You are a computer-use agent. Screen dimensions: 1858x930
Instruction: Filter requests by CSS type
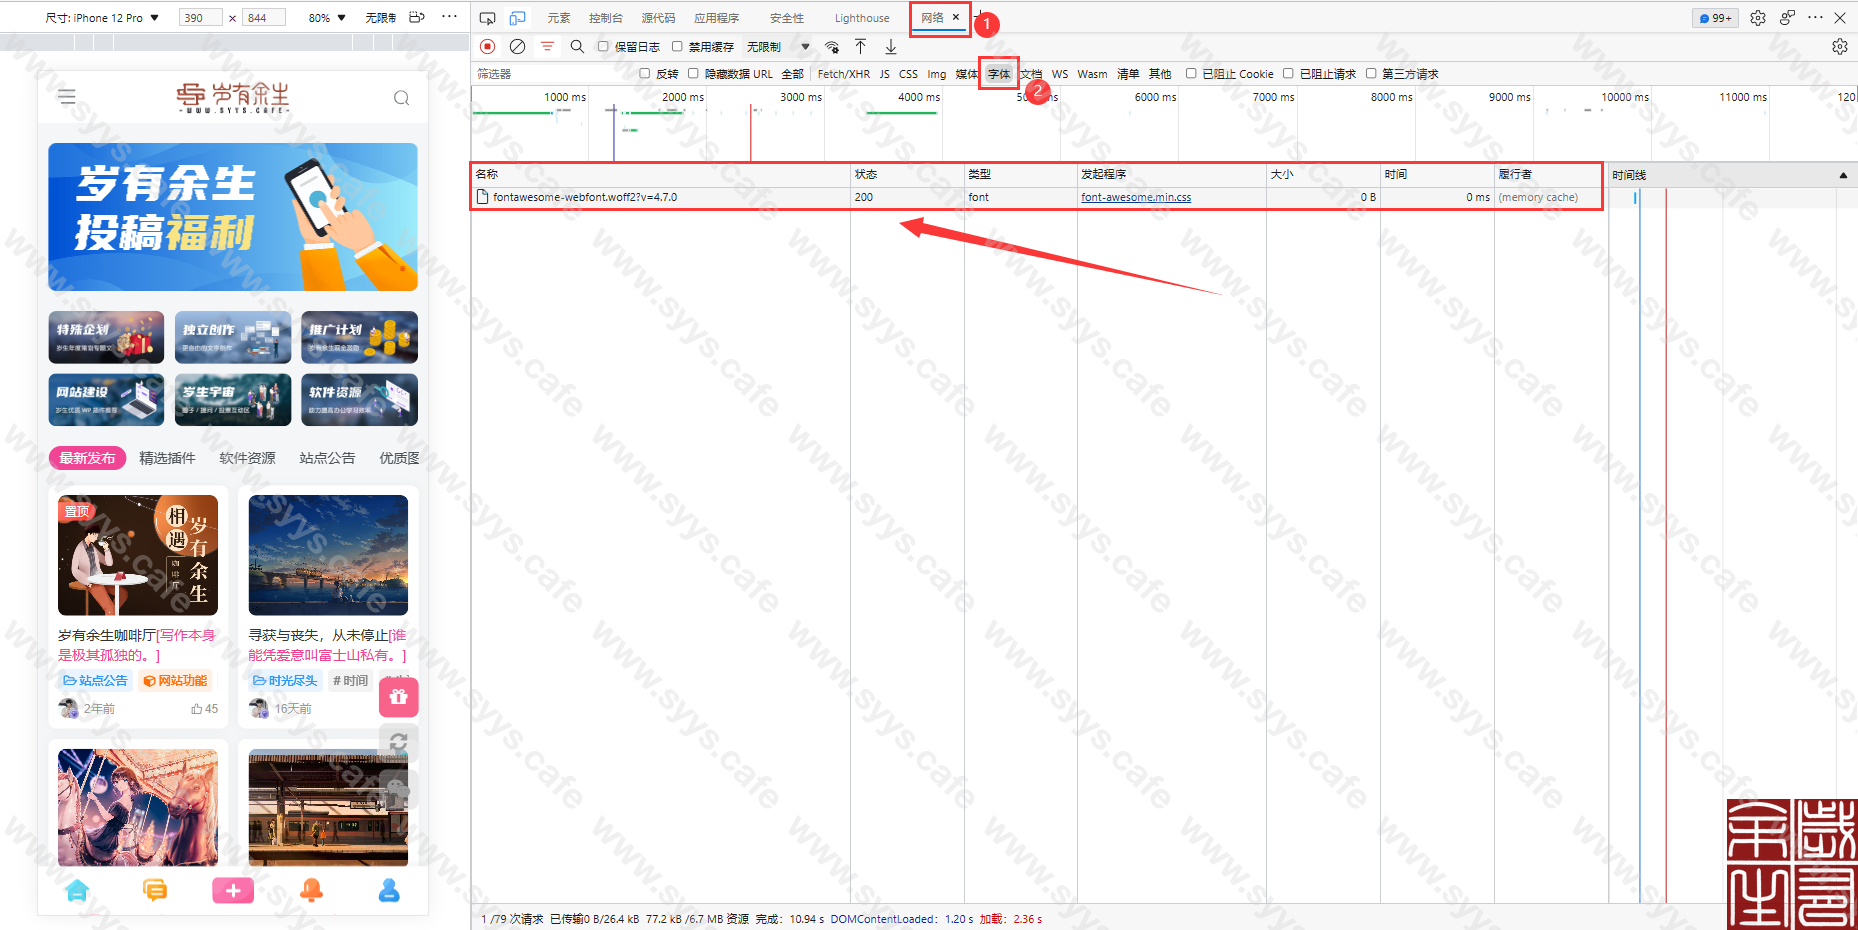[908, 74]
